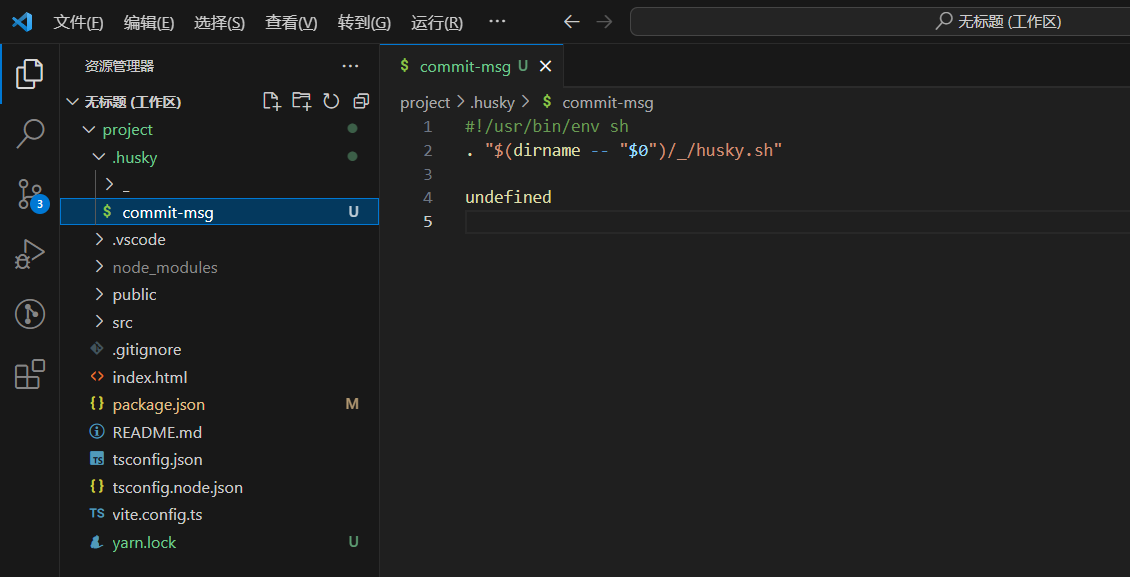This screenshot has width=1130, height=577.
Task: Collapse the .husky folder
Action: tap(99, 157)
